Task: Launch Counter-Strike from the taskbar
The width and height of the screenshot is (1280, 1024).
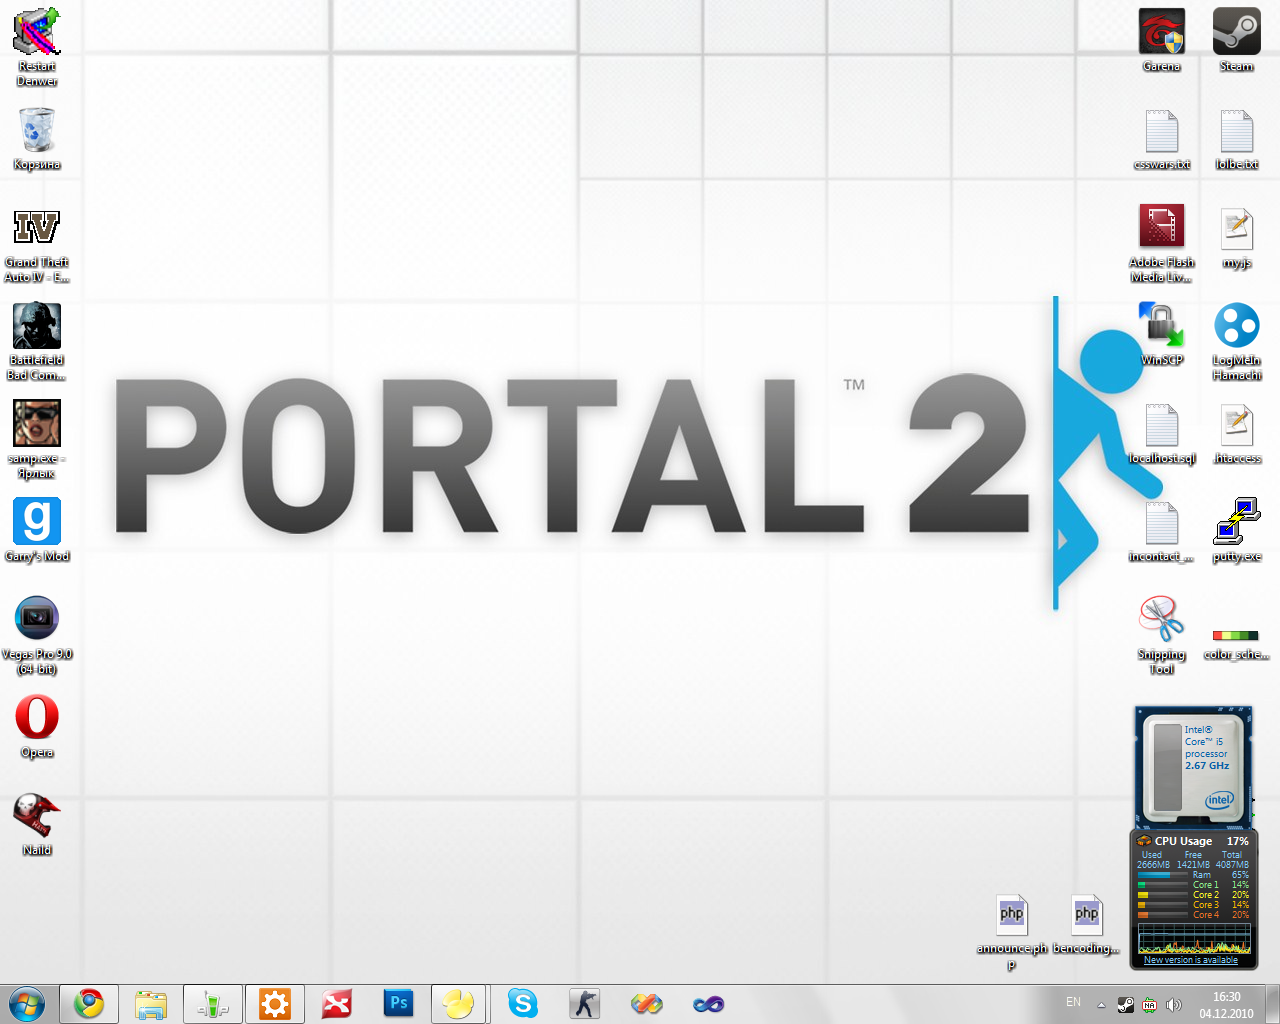Action: pos(585,1004)
